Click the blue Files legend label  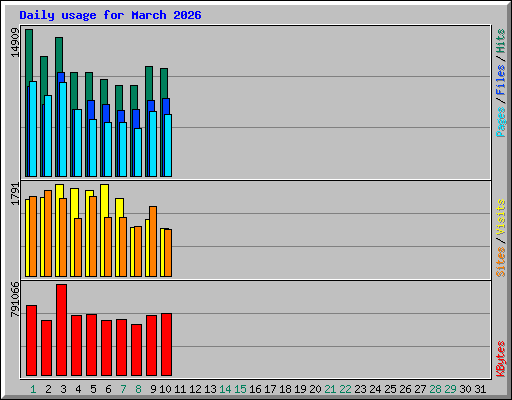pyautogui.click(x=501, y=80)
